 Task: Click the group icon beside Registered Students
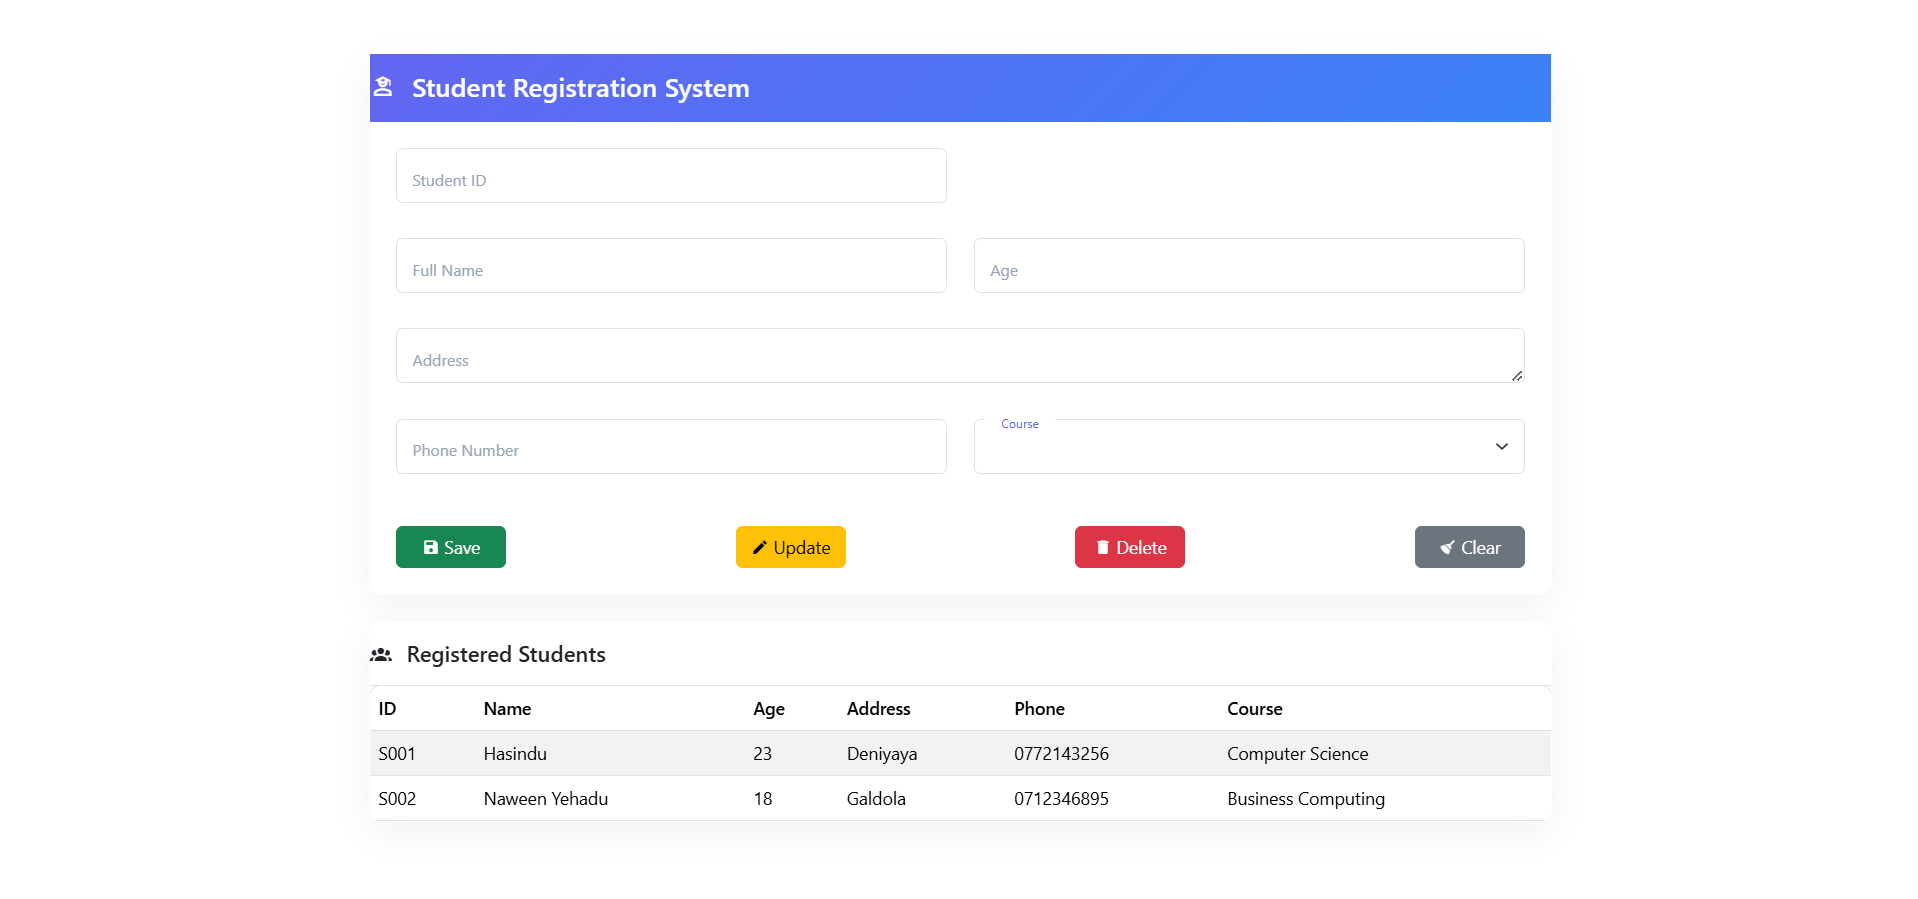click(381, 655)
